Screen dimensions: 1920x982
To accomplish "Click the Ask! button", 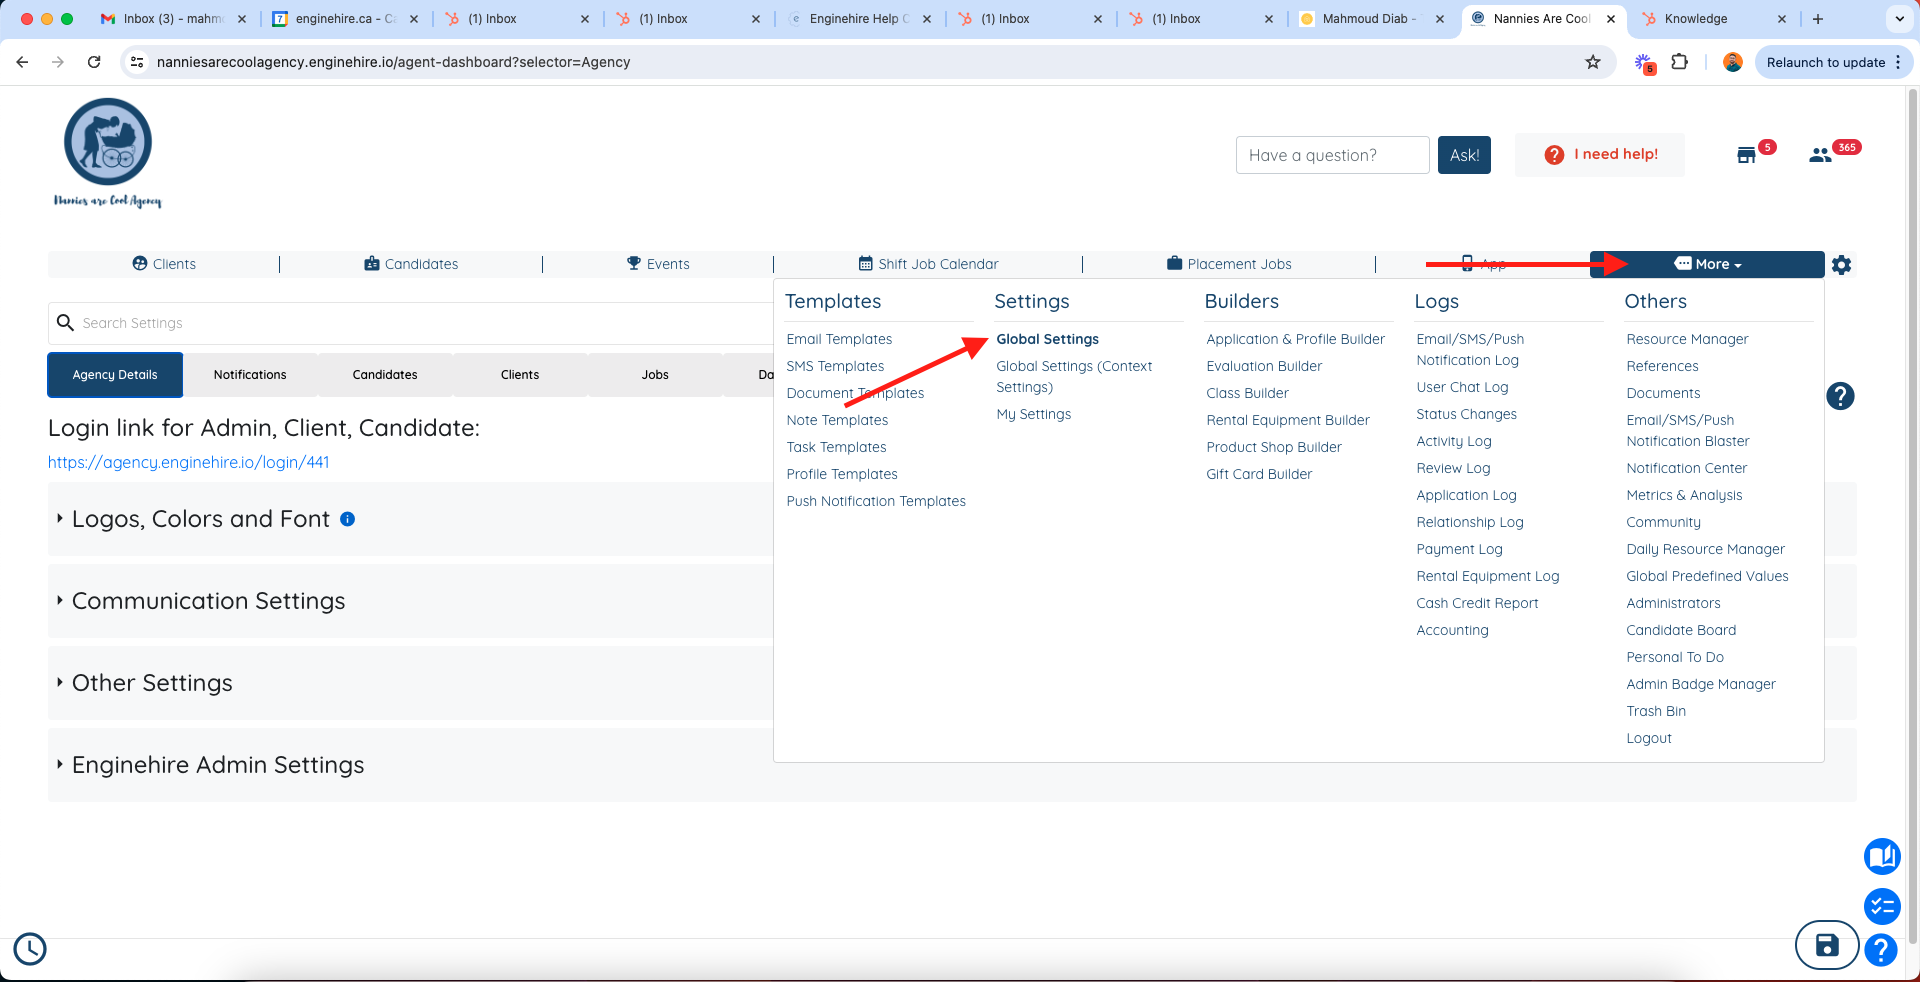I will (1464, 155).
